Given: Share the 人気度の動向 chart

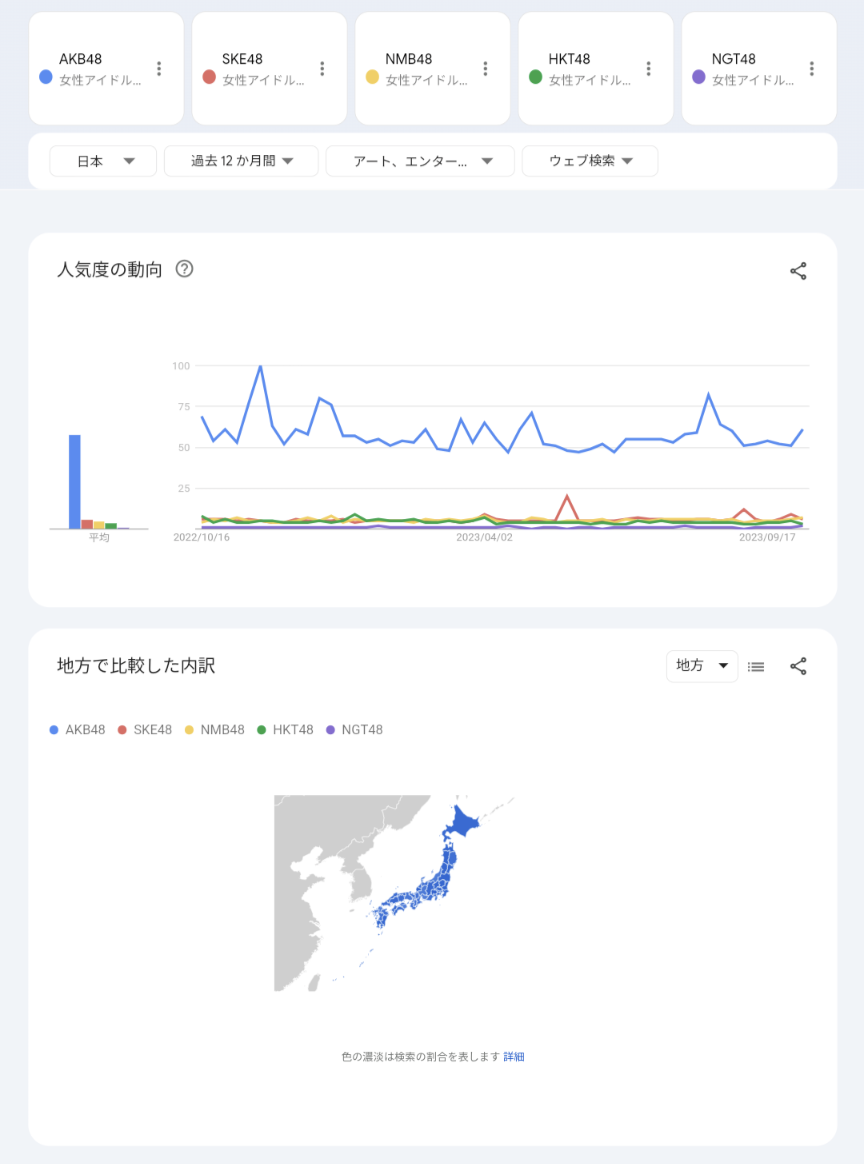Looking at the screenshot, I should (x=798, y=271).
